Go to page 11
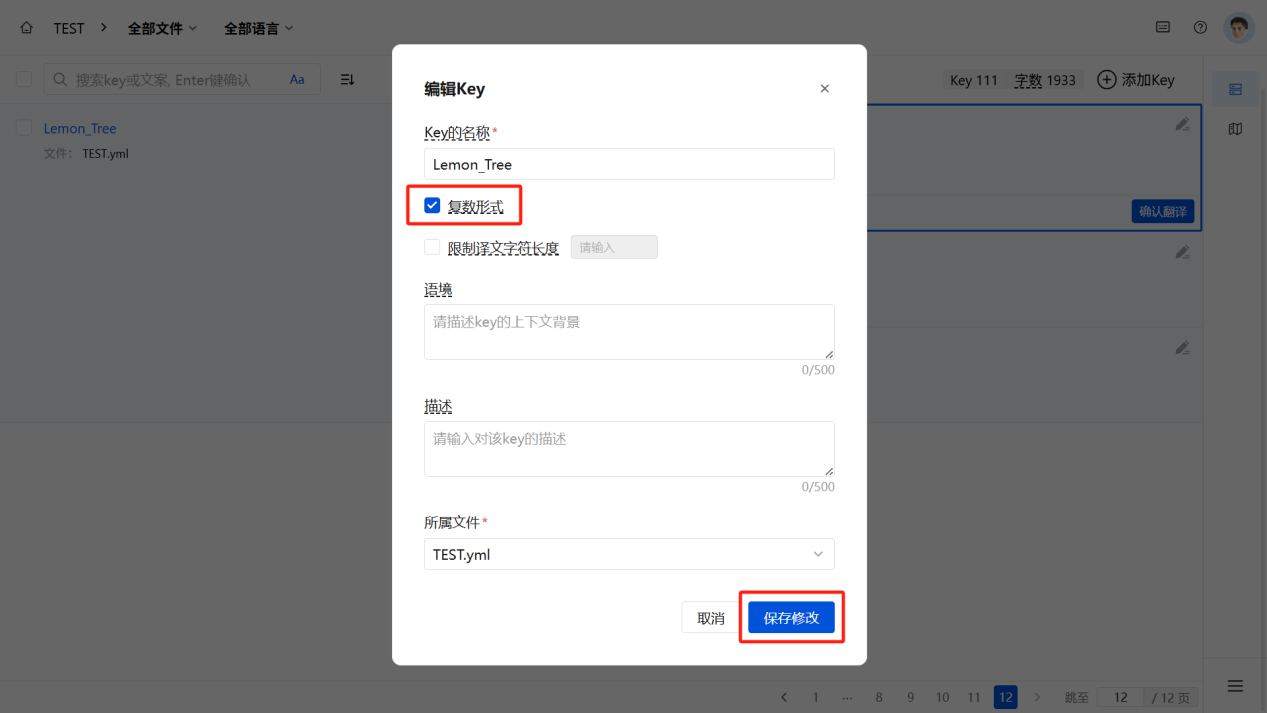This screenshot has width=1267, height=713. 974,697
